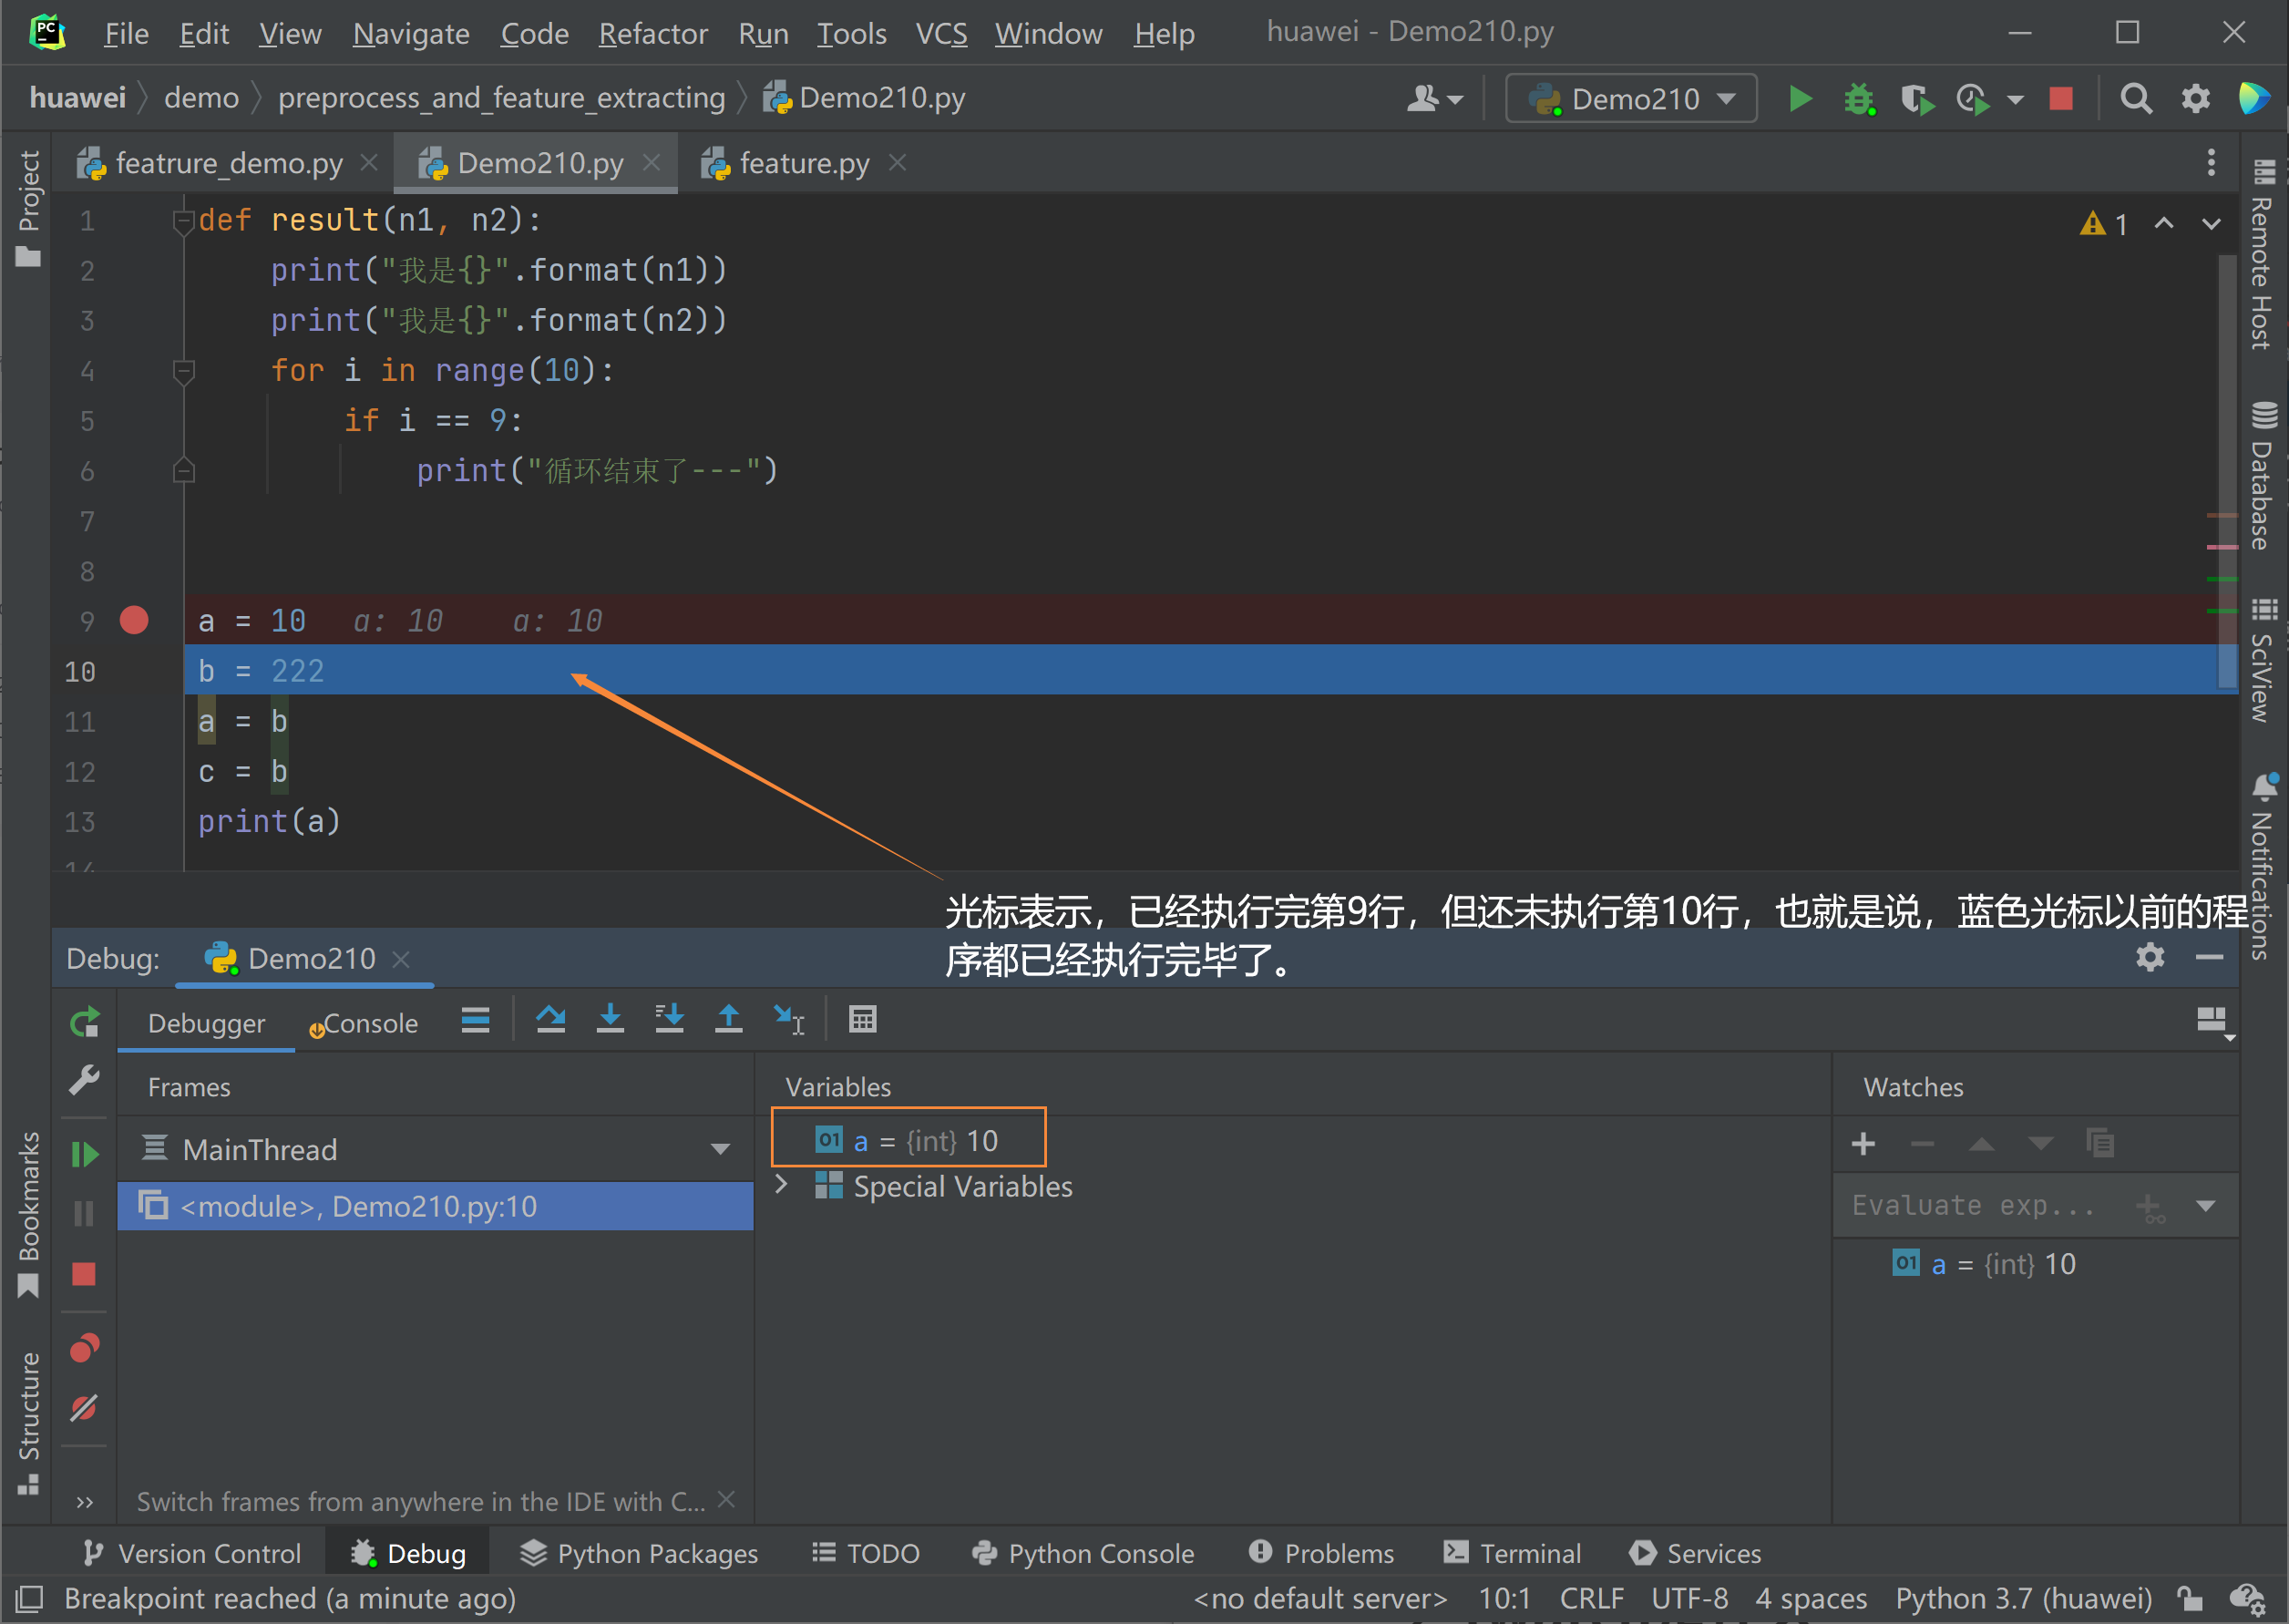Click Step Over icon
This screenshot has width=2289, height=1624.
click(551, 1020)
